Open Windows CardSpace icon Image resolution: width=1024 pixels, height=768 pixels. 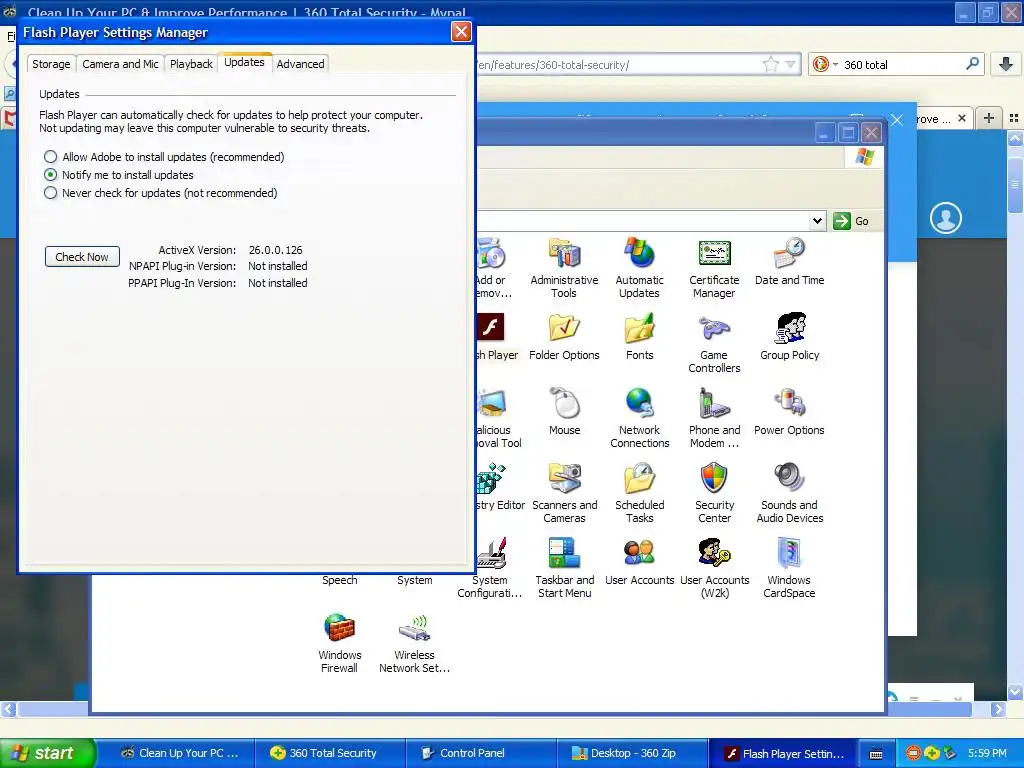click(790, 568)
